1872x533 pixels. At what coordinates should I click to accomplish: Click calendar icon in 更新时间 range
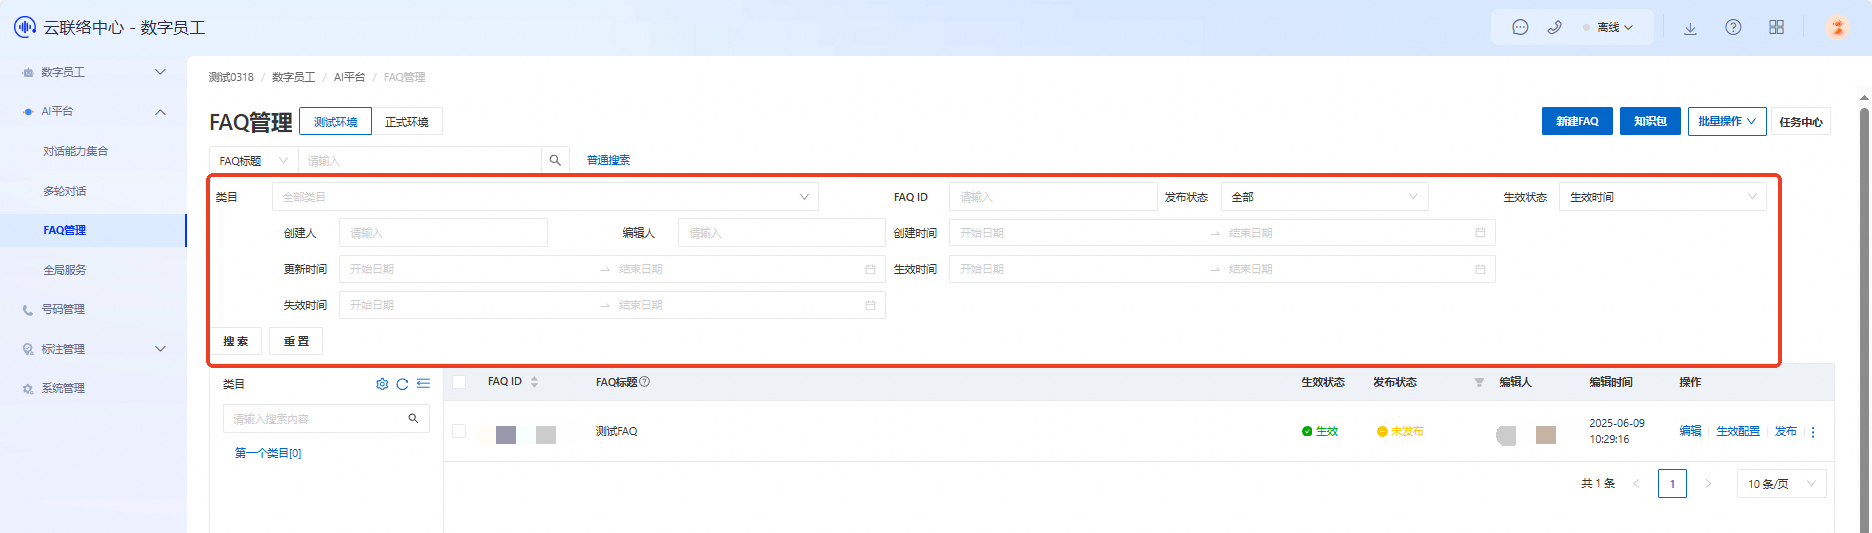(870, 269)
